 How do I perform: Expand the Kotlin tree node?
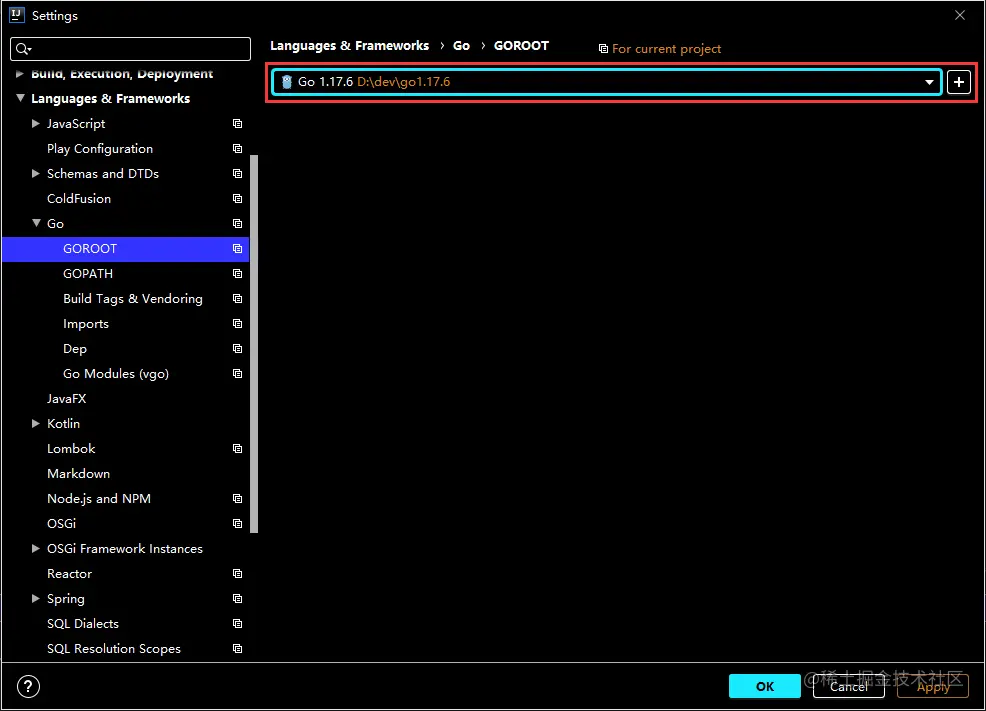pos(36,424)
